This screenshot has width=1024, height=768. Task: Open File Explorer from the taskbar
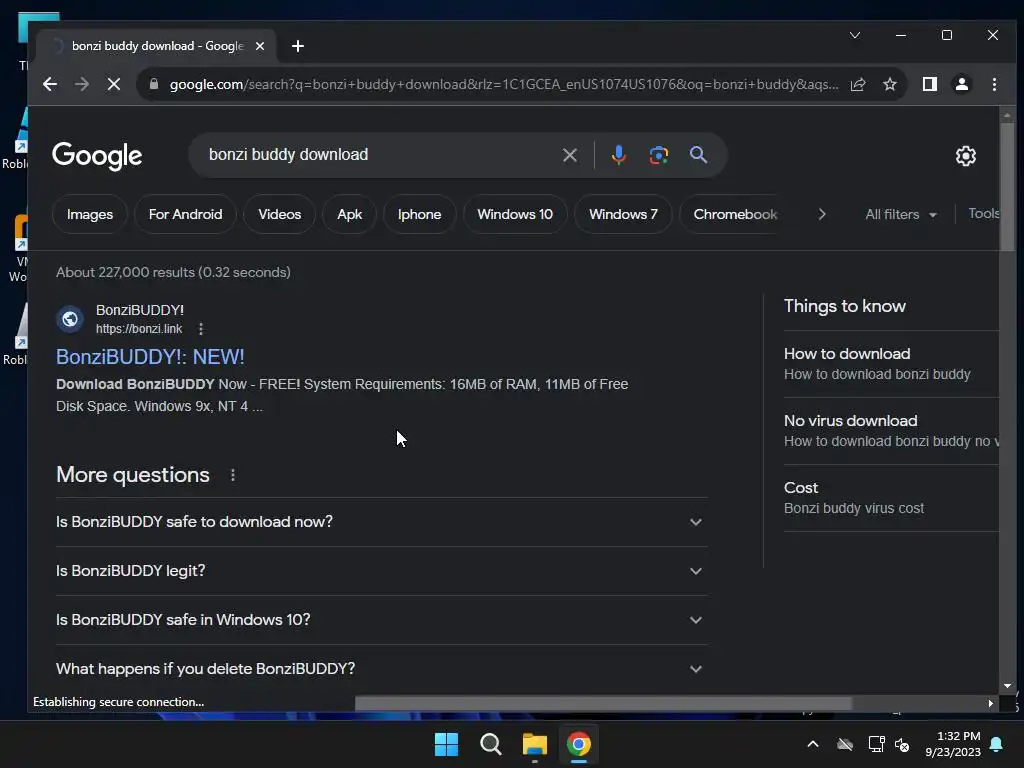coord(535,744)
